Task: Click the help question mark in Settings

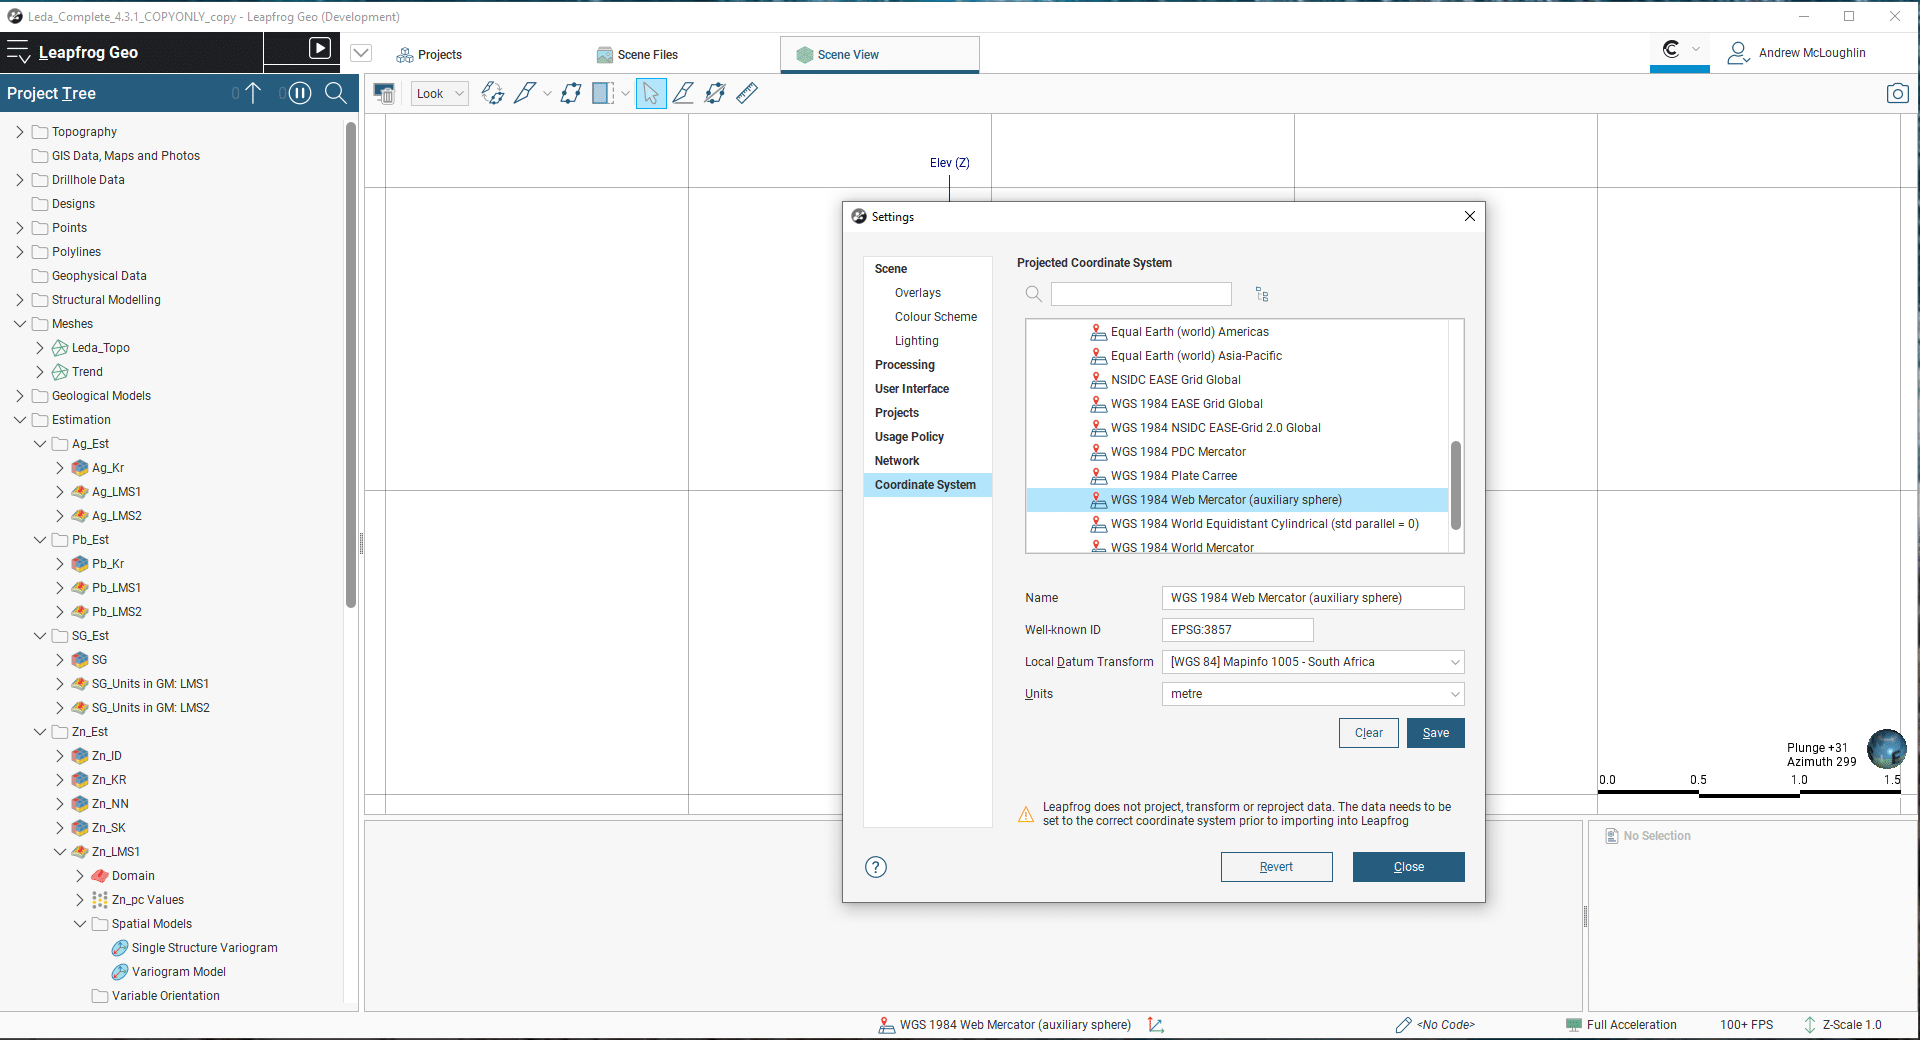Action: pos(876,867)
